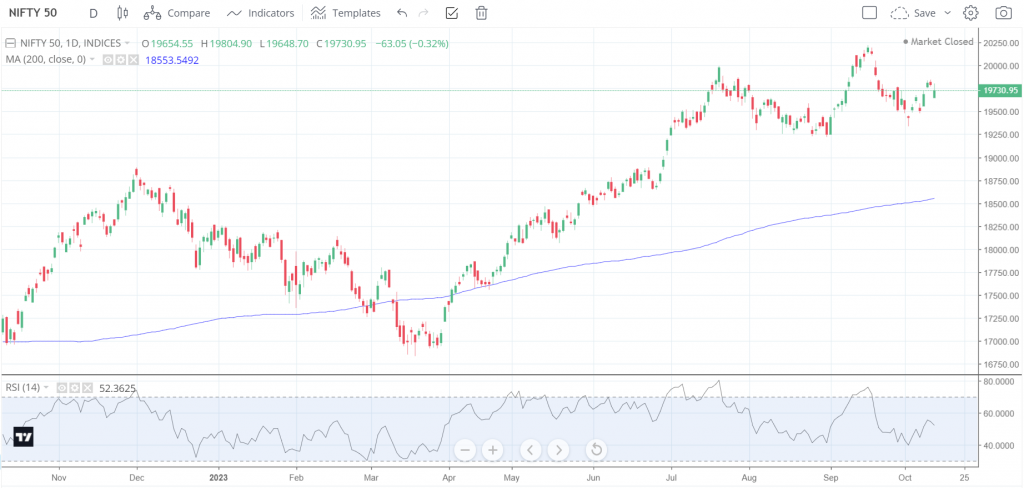
Task: Take a chart snapshot with camera icon
Action: tap(1003, 12)
